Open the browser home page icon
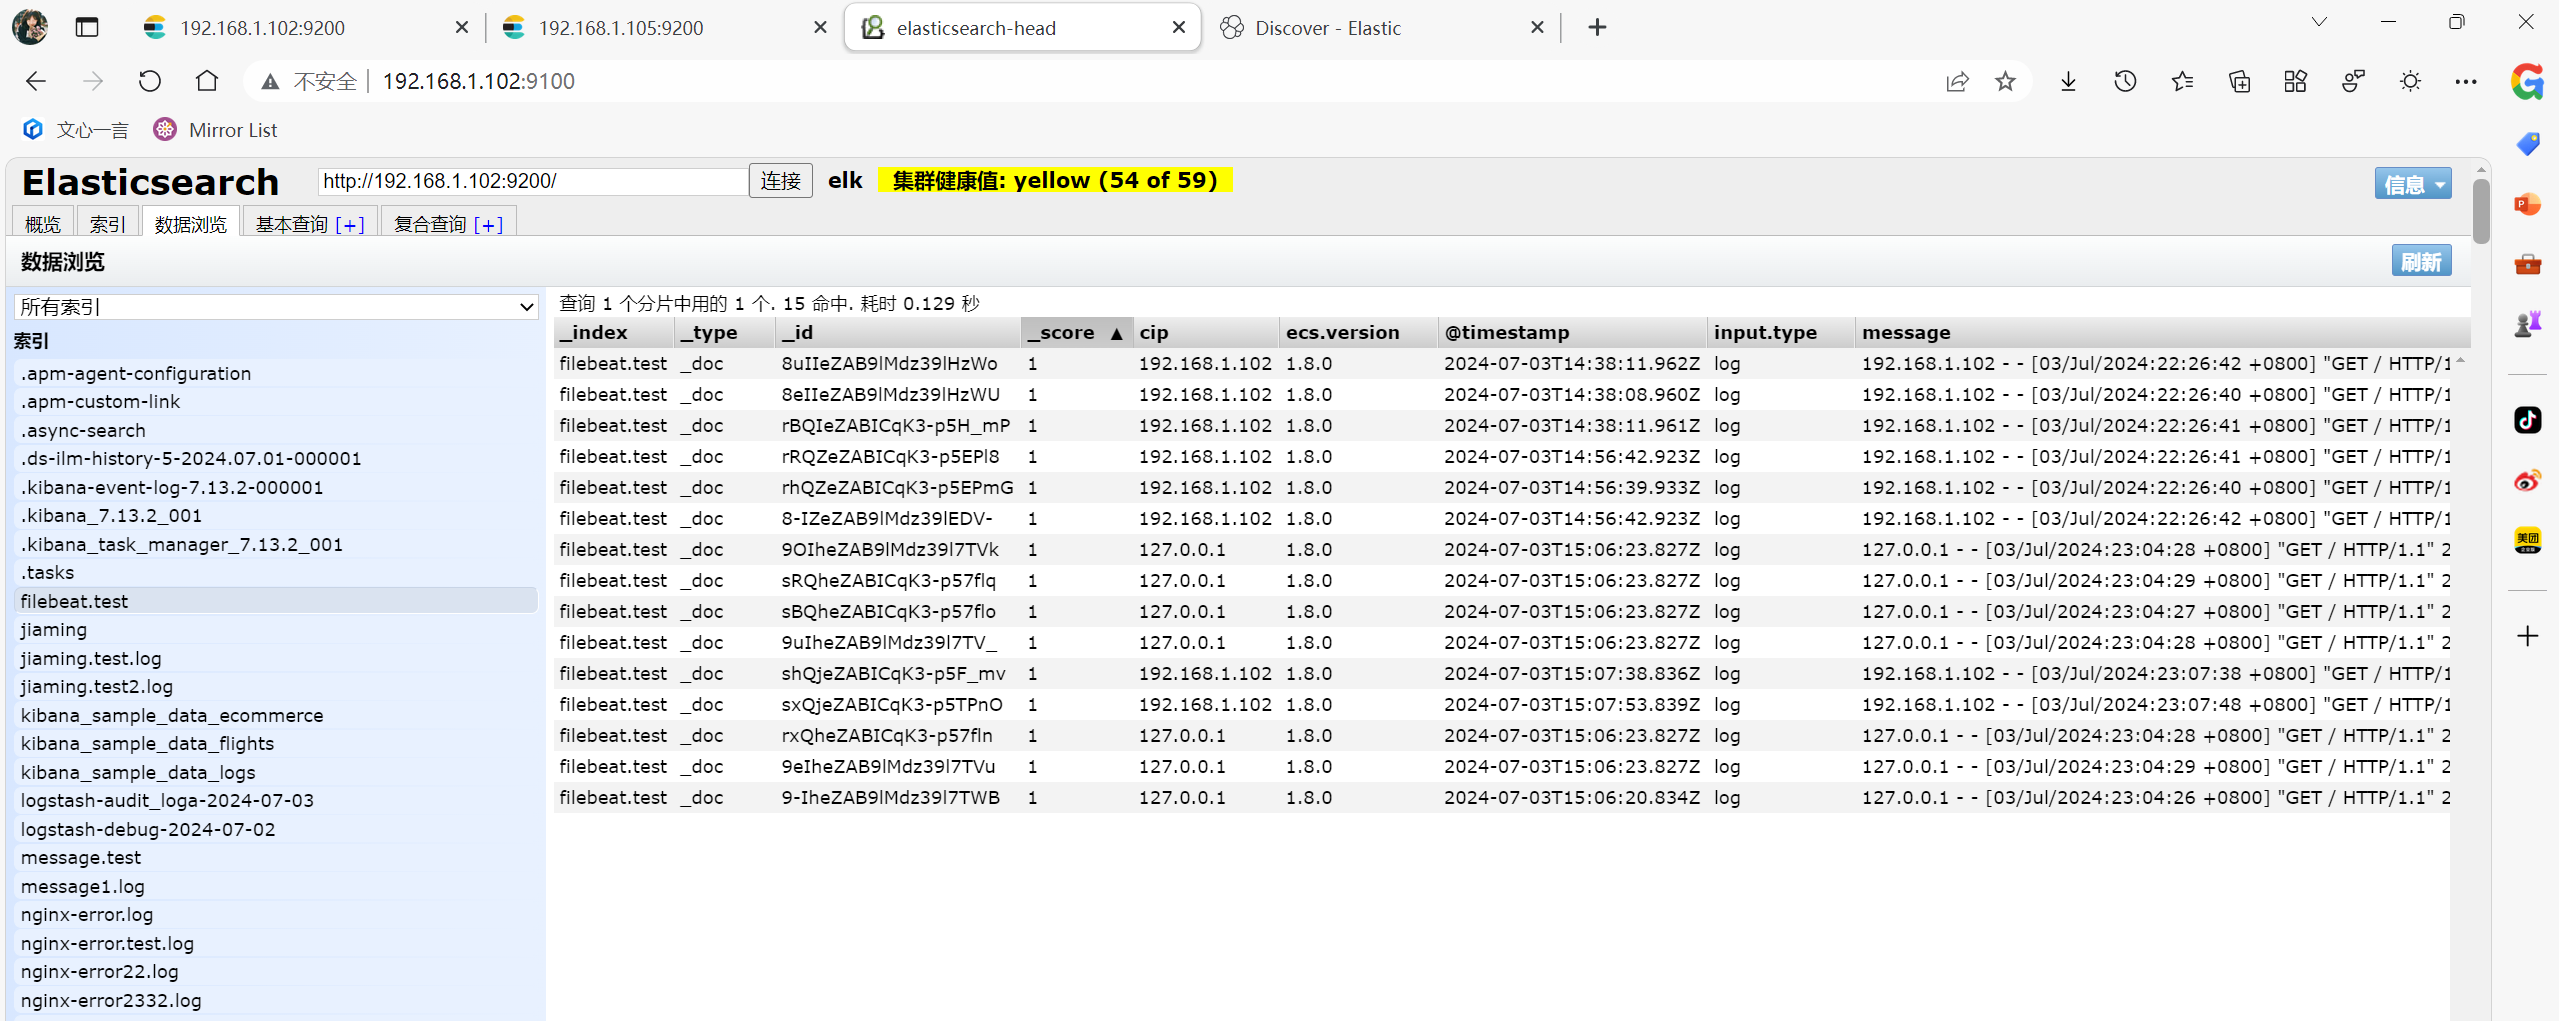Image resolution: width=2559 pixels, height=1021 pixels. [207, 81]
